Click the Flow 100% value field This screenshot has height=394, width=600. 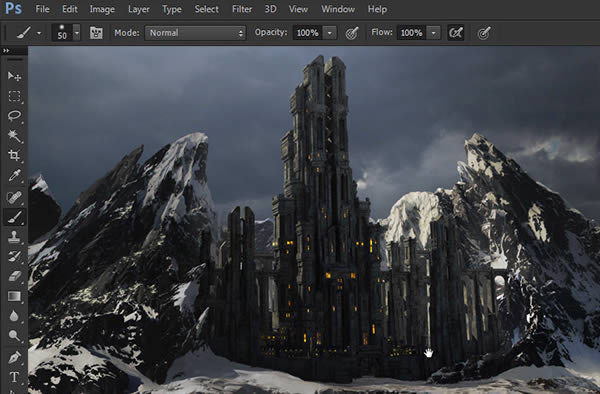(411, 33)
